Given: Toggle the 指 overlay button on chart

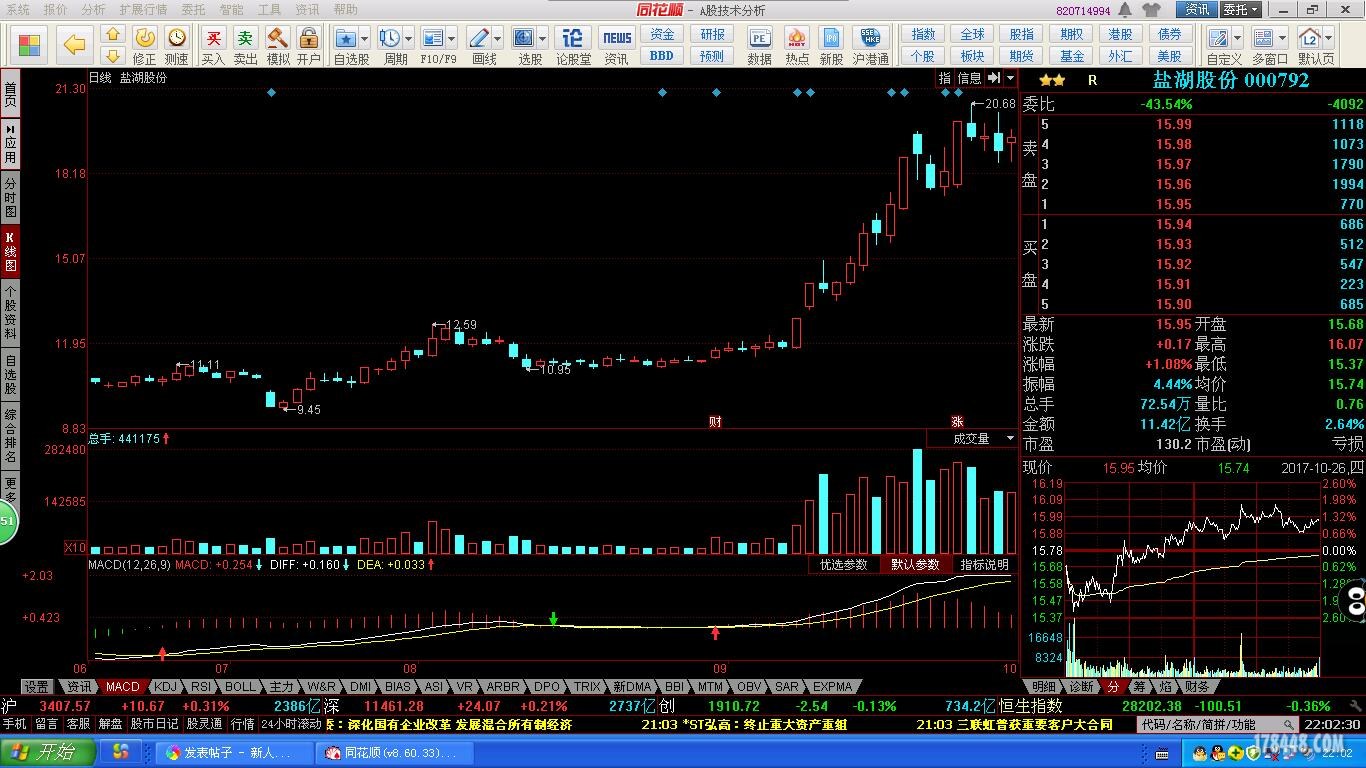Looking at the screenshot, I should (x=945, y=78).
